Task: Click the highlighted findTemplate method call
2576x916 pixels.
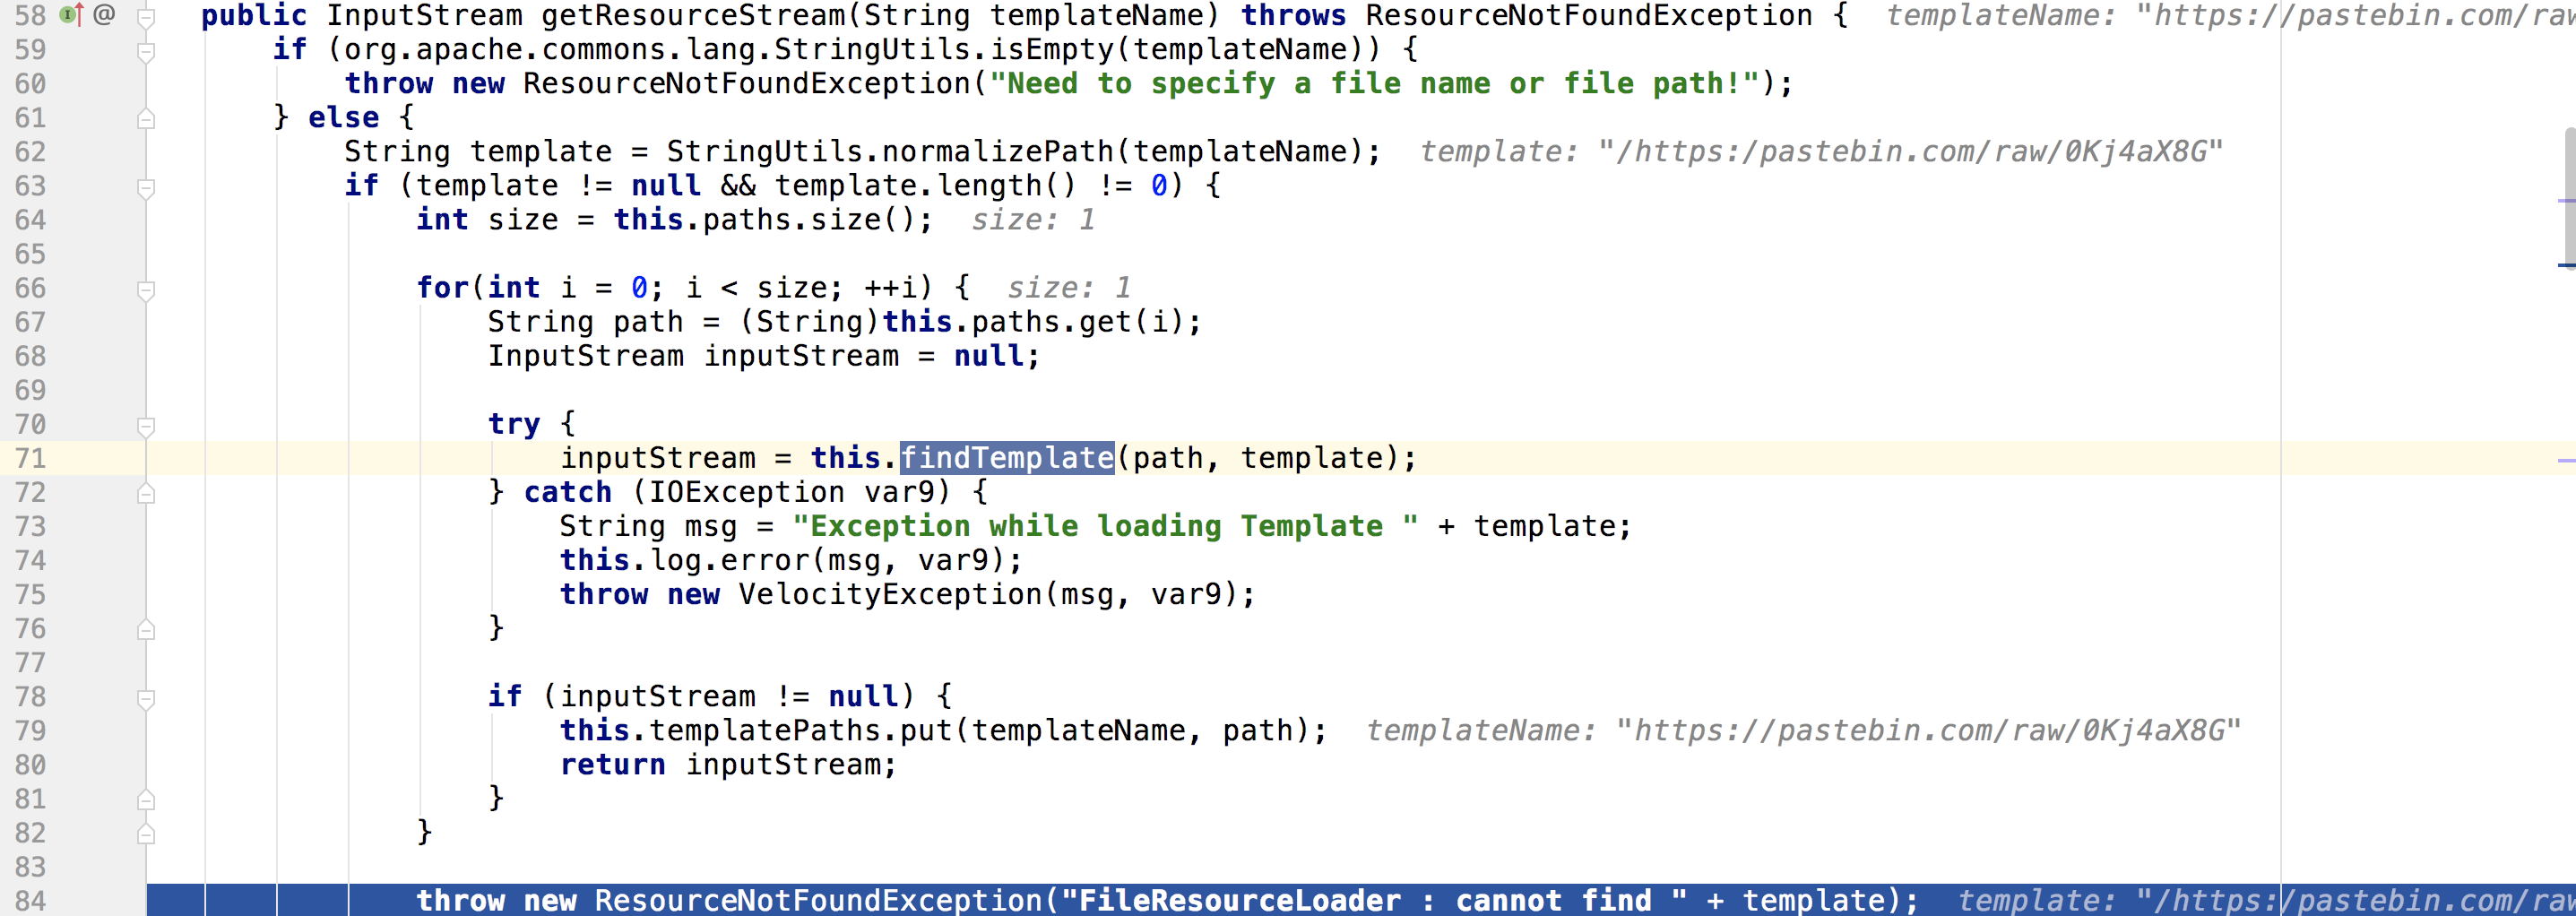Action: [1007, 458]
